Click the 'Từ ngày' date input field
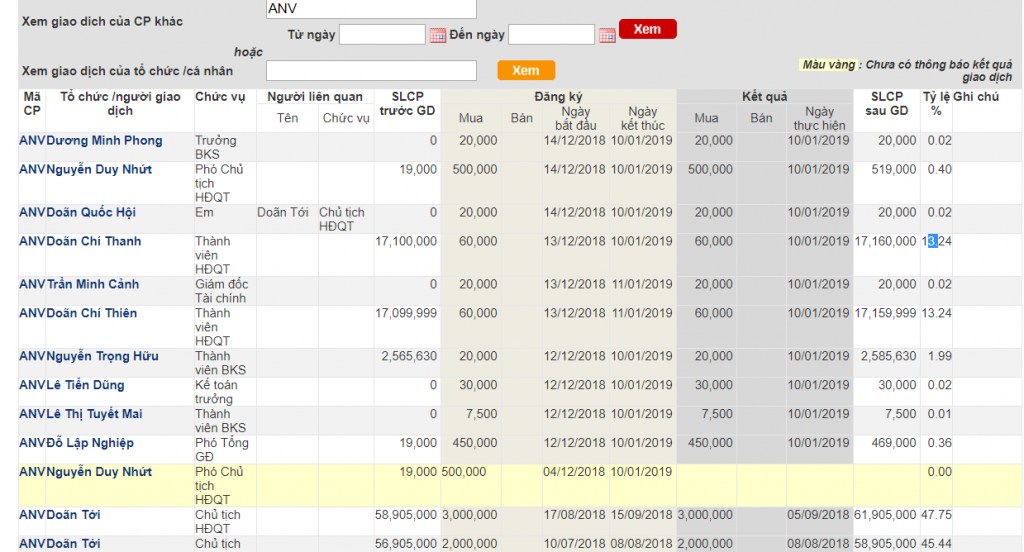The image size is (1024, 552). [382, 35]
